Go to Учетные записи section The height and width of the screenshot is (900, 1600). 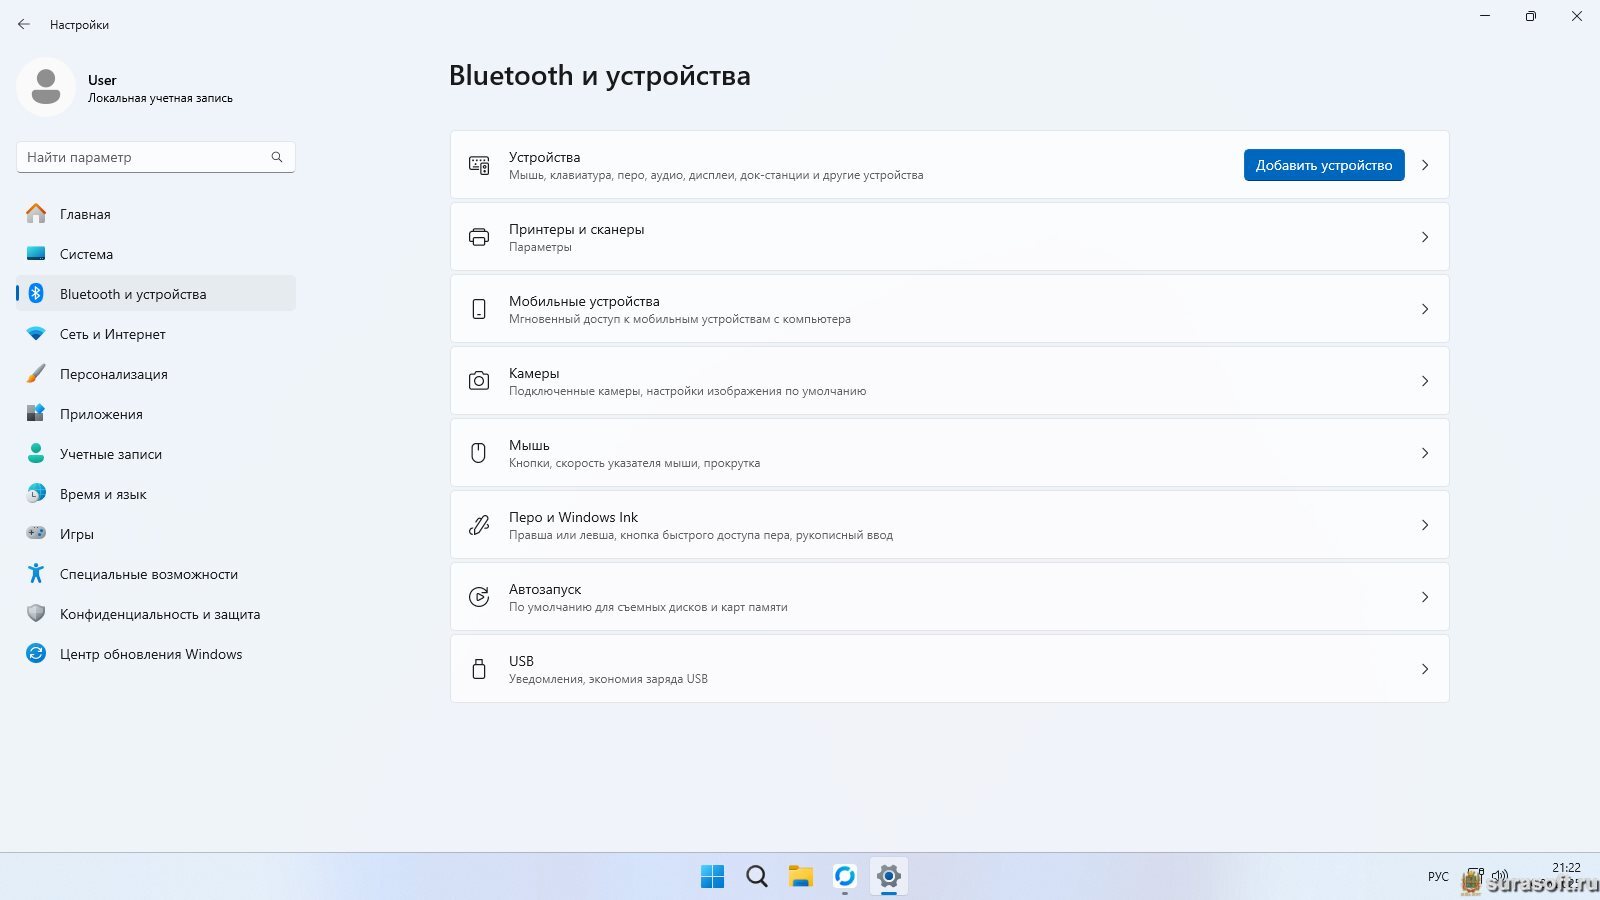tap(156, 454)
